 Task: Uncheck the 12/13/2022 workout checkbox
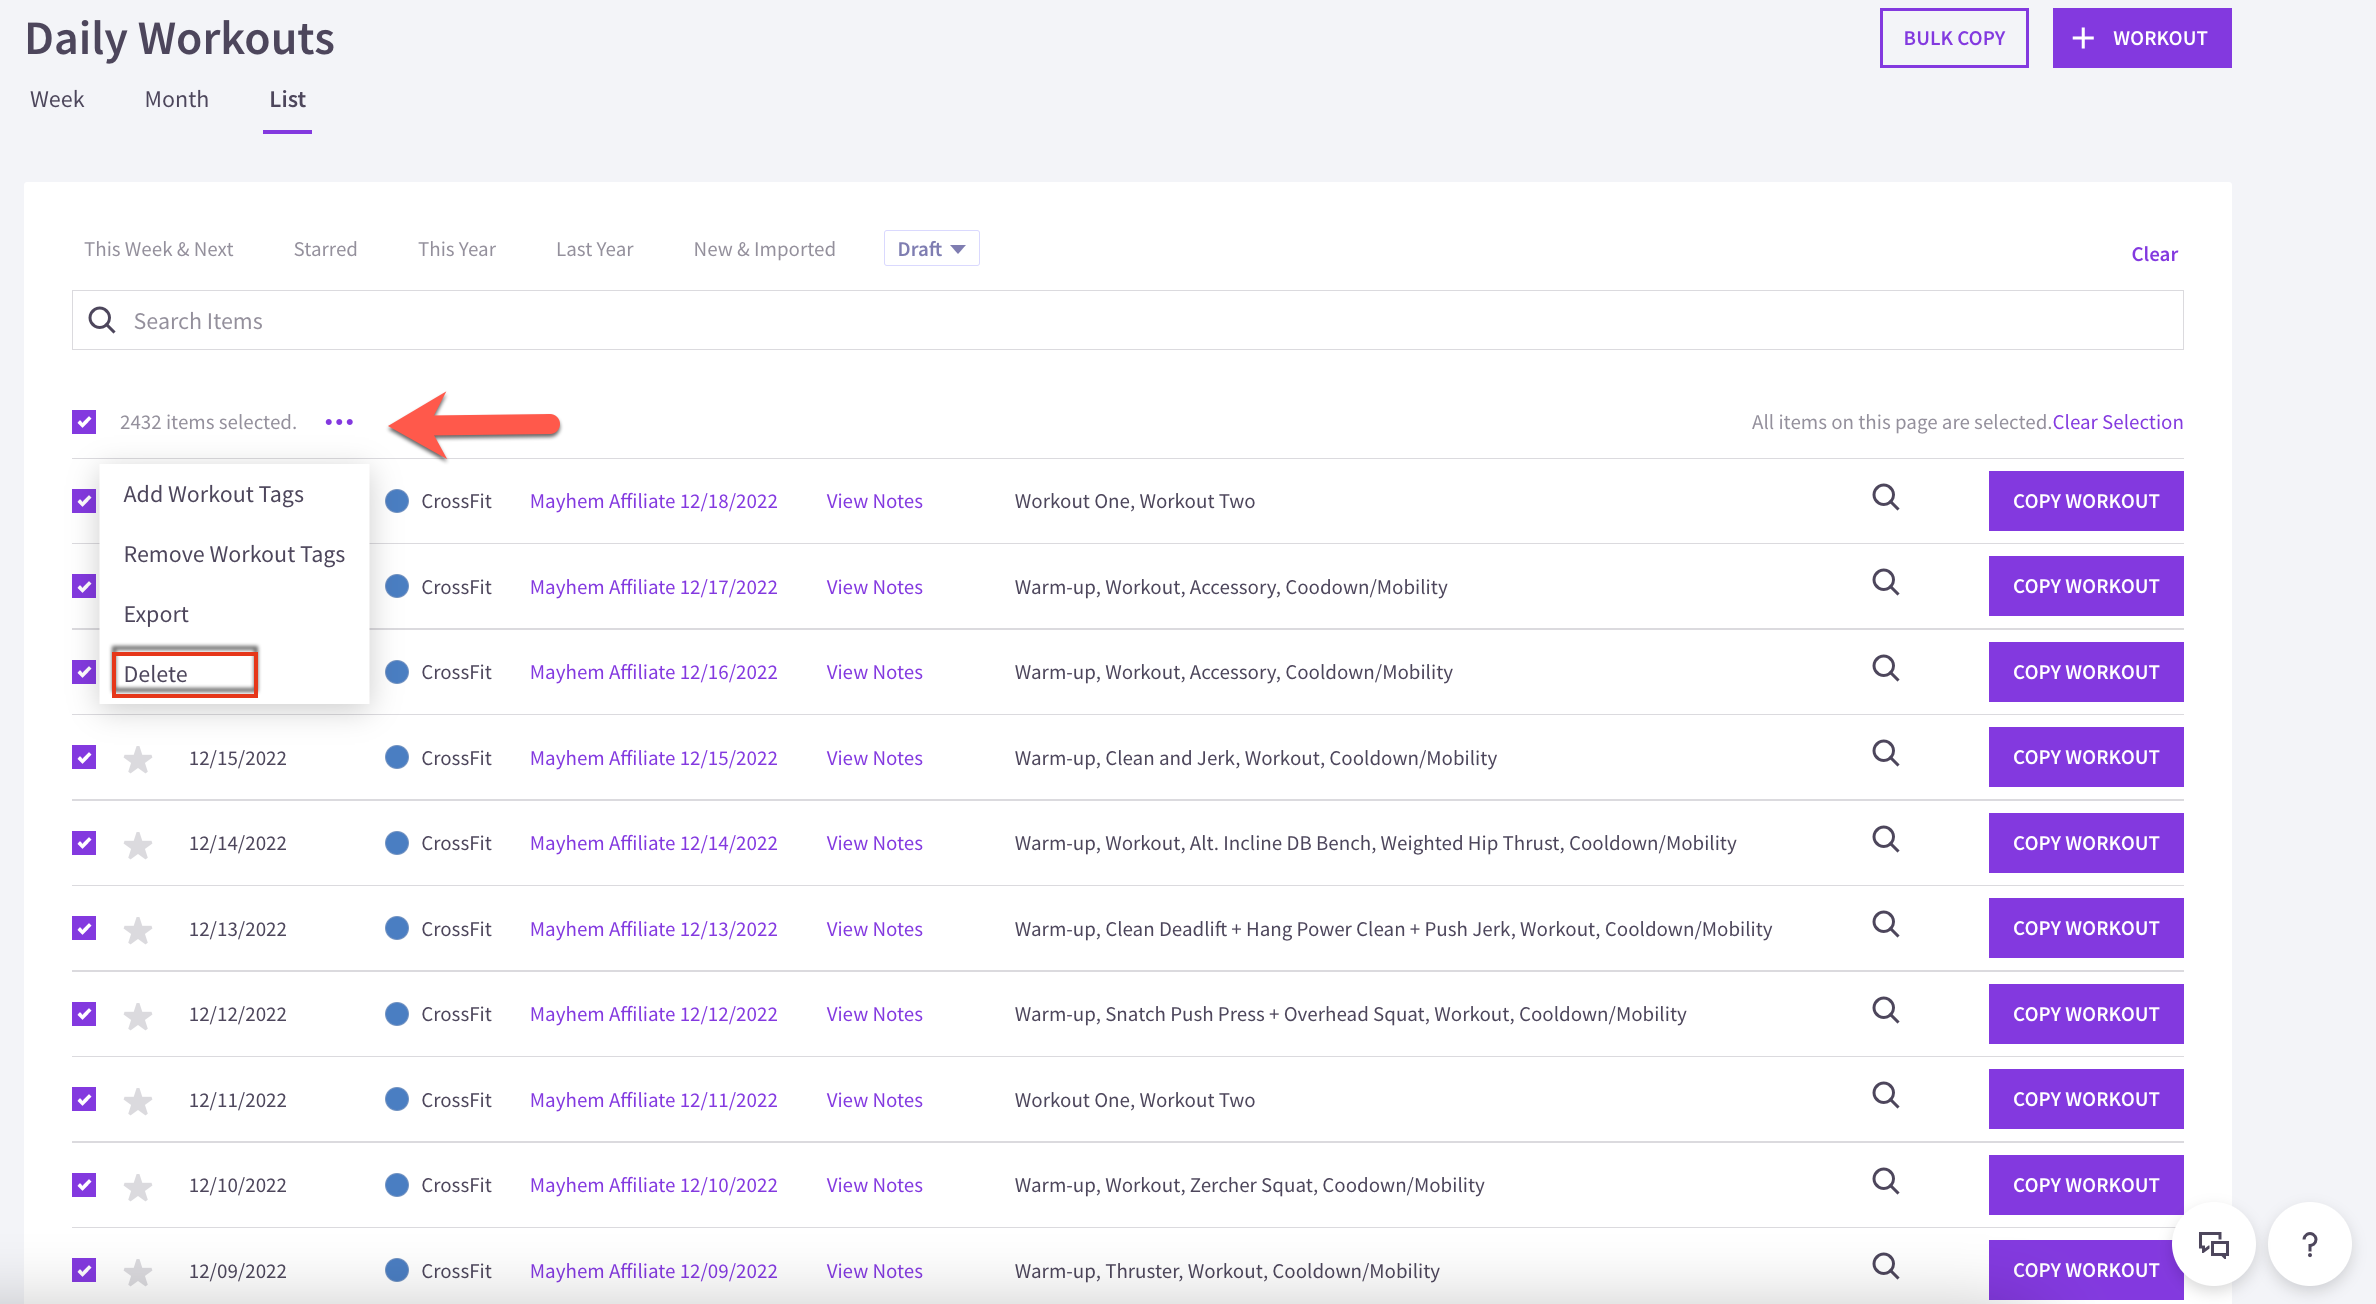tap(84, 928)
